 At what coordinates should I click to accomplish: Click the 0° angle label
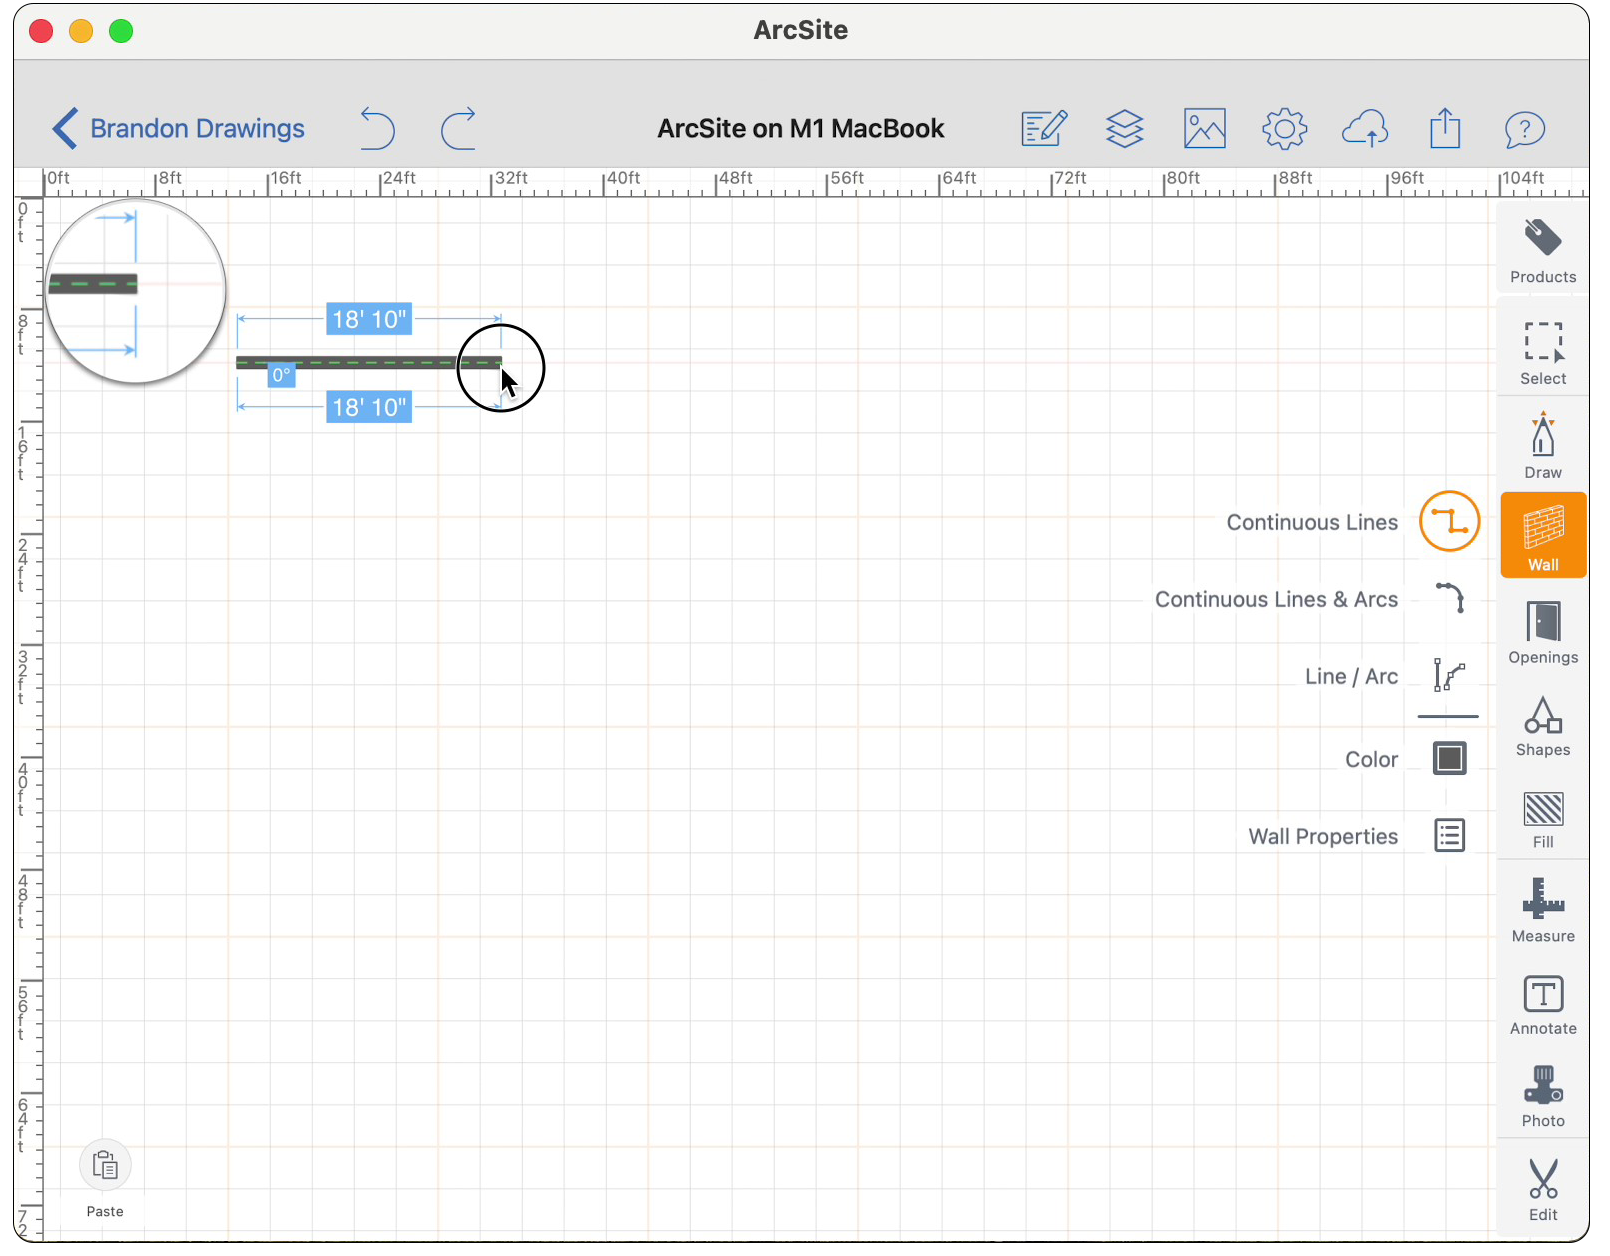point(281,376)
